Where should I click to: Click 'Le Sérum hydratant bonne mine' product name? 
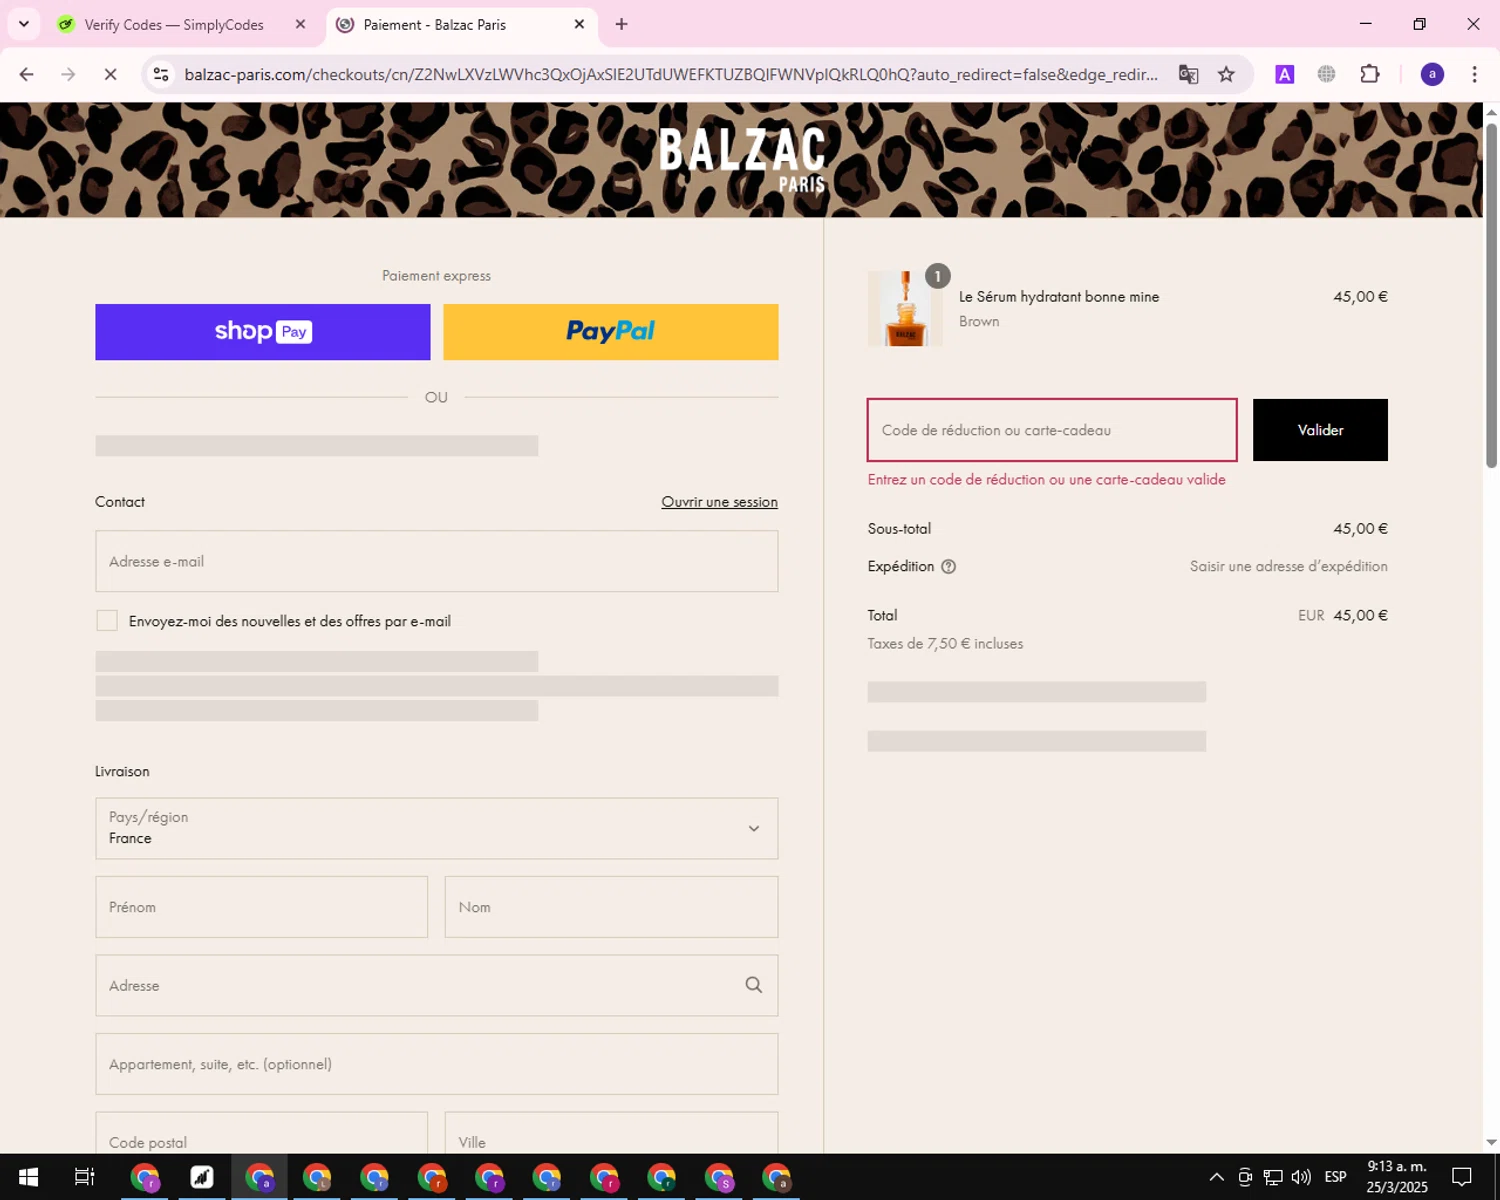1059,297
